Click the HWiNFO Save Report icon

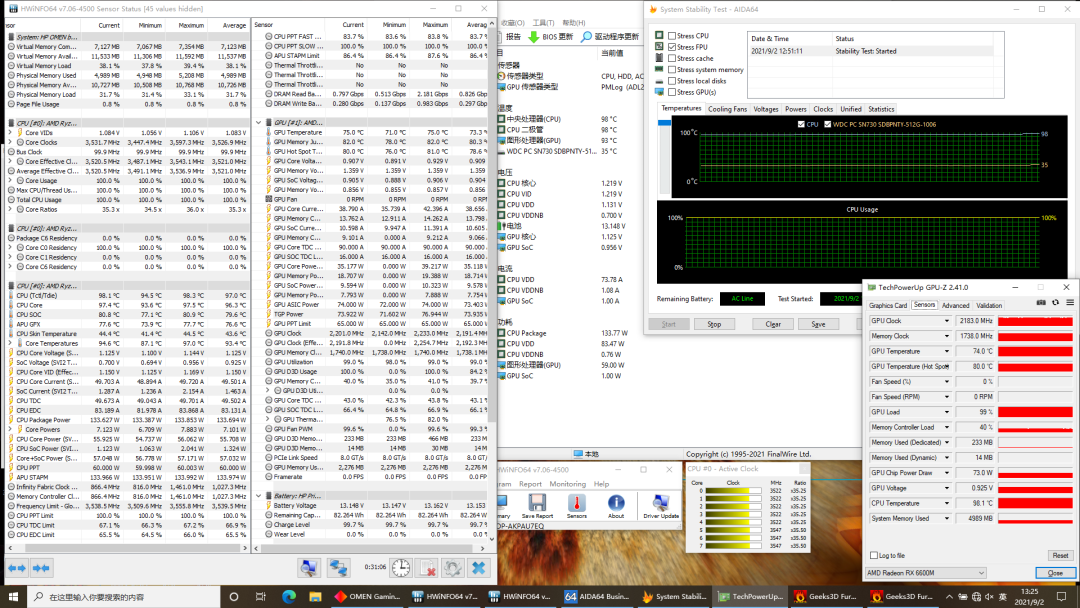537,504
